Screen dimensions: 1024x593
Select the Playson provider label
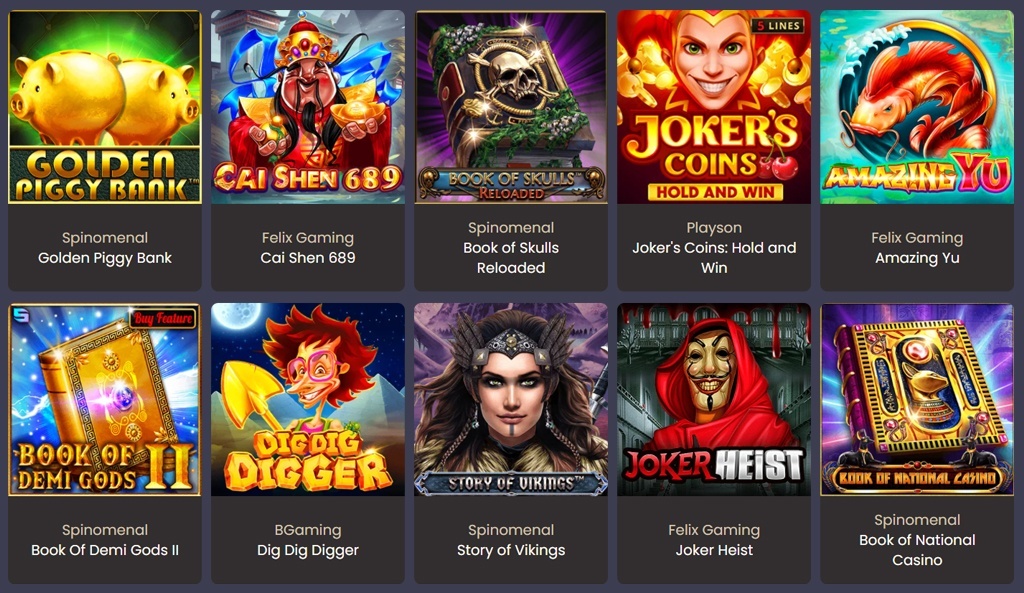pyautogui.click(x=714, y=228)
